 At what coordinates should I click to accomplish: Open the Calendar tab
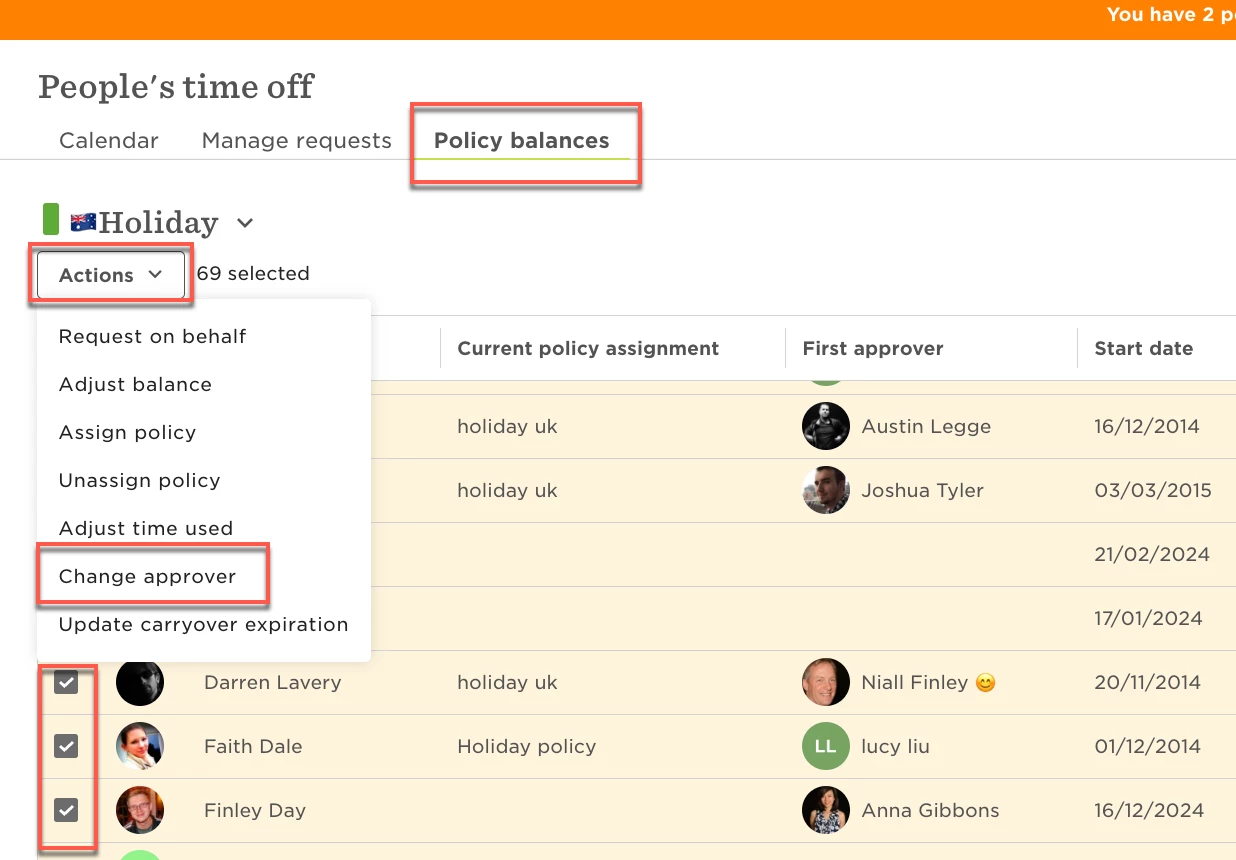pos(109,141)
